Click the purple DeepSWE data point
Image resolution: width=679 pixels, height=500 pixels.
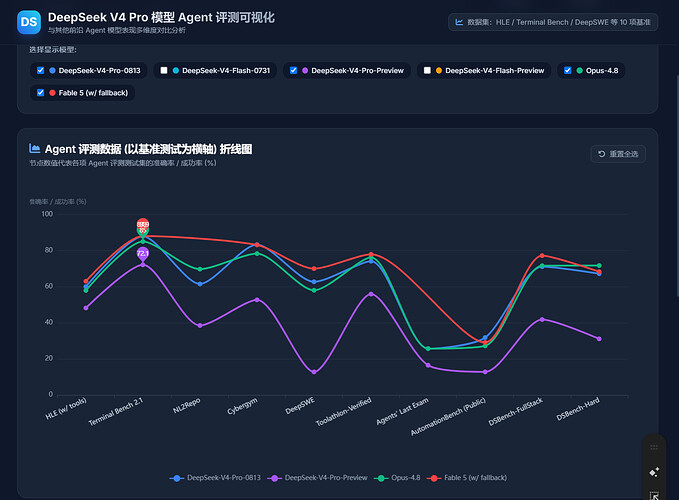314,372
